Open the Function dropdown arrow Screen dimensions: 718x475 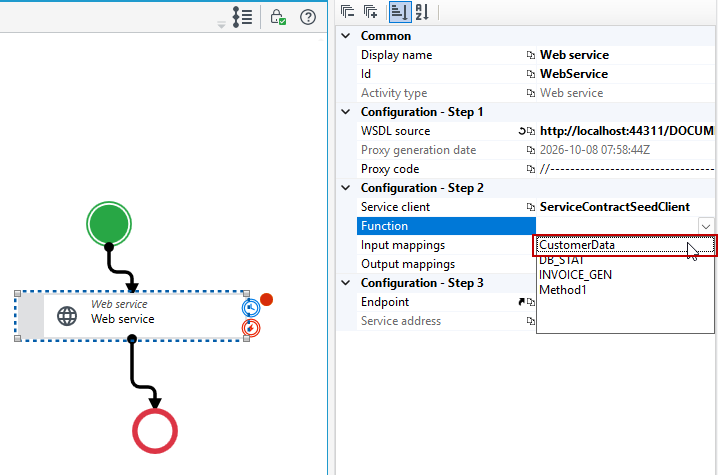pyautogui.click(x=706, y=226)
